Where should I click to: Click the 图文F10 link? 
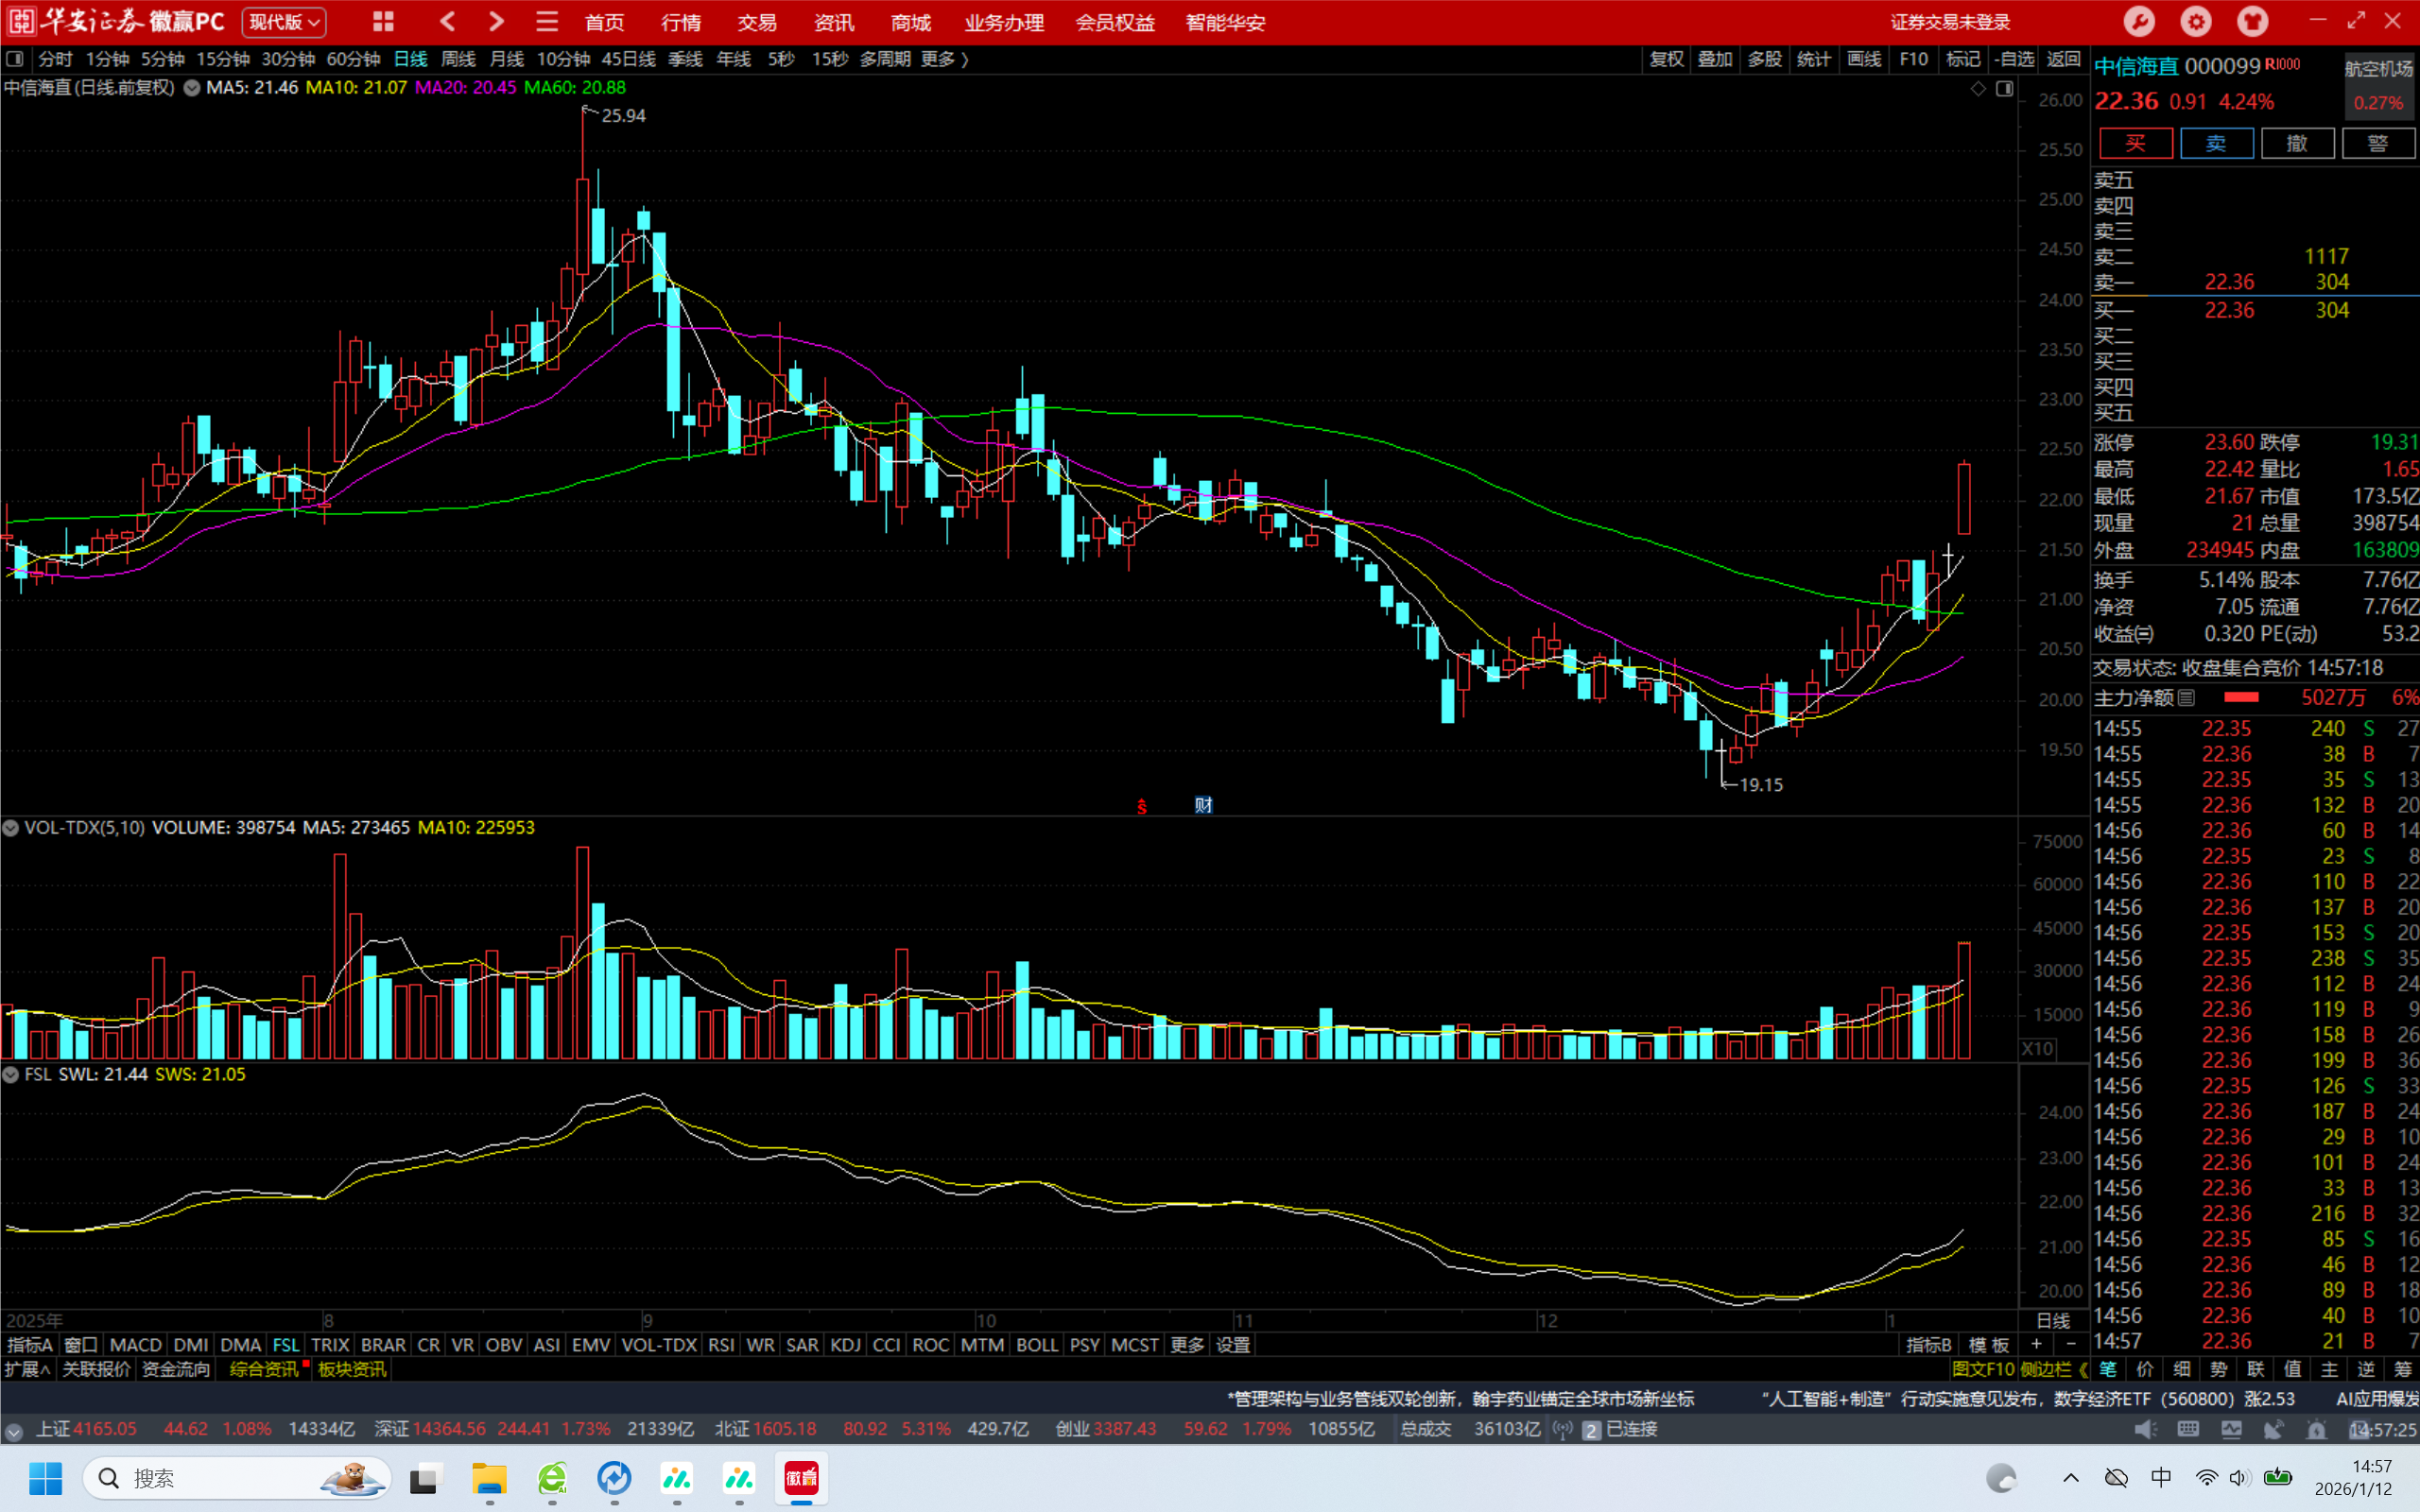pyautogui.click(x=1982, y=1369)
